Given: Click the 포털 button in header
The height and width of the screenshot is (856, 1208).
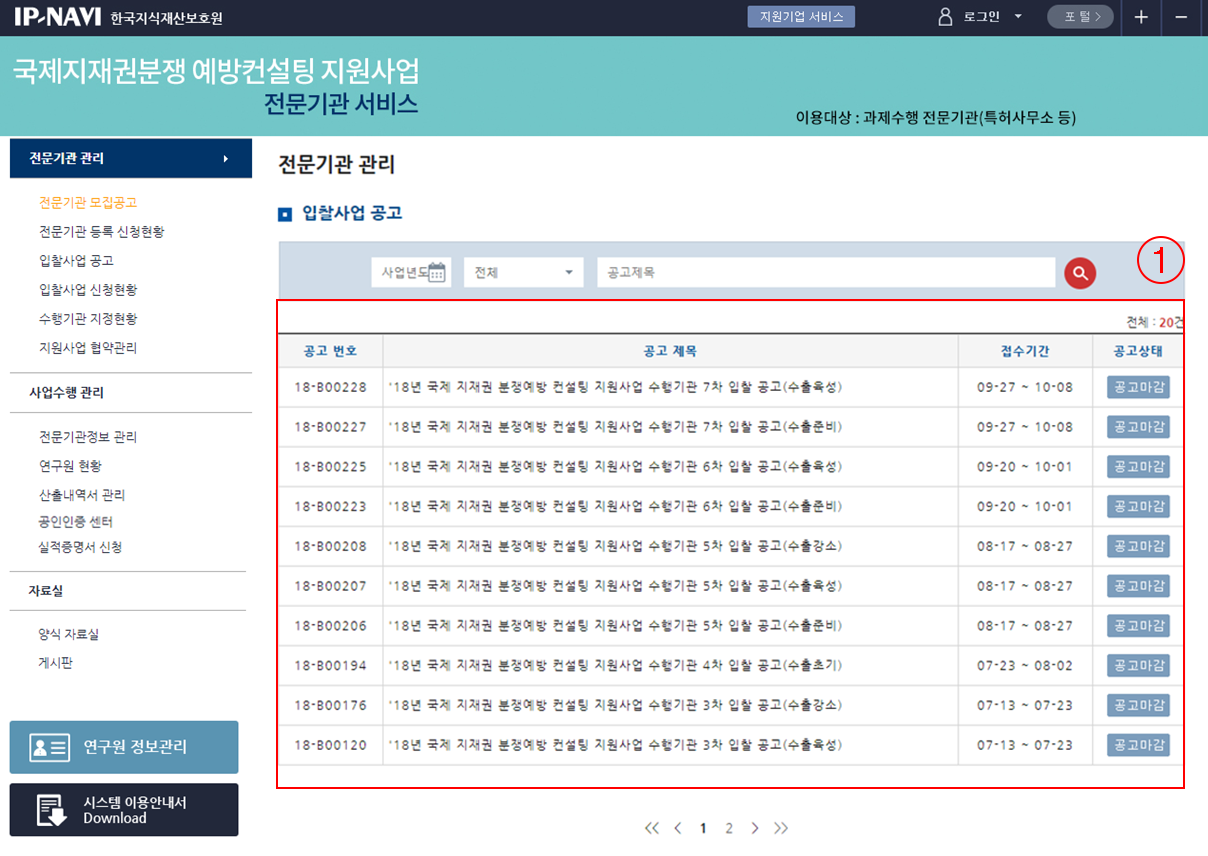Looking at the screenshot, I should 1080,17.
